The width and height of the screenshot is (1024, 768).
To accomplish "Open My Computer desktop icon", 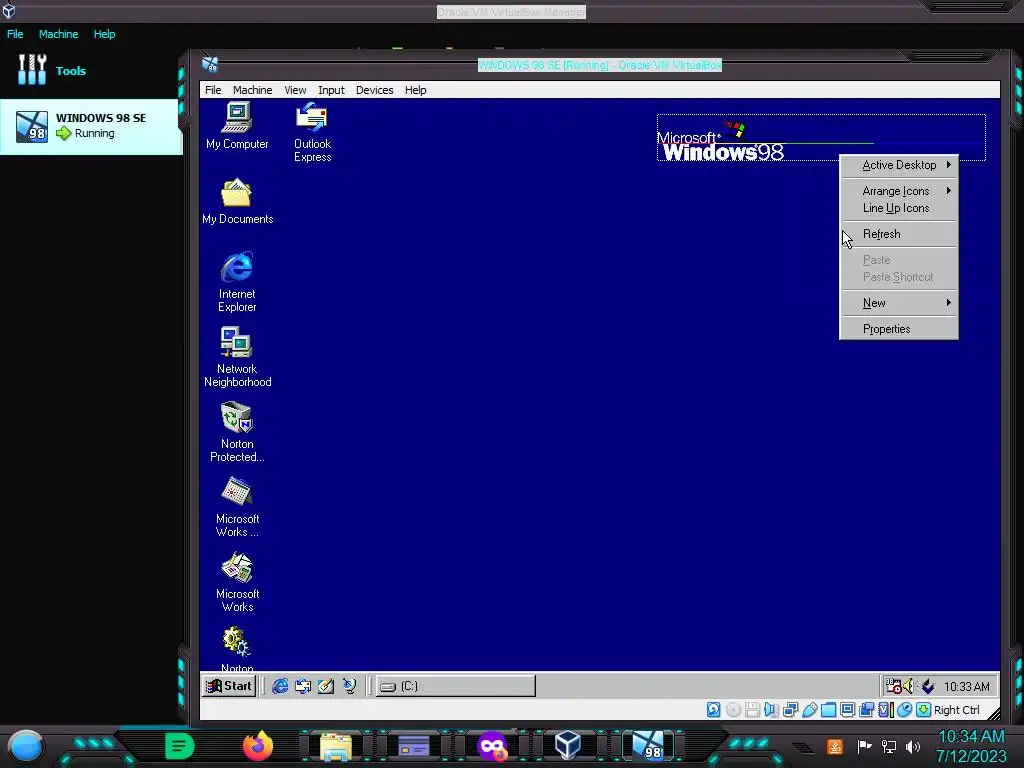I will (236, 126).
